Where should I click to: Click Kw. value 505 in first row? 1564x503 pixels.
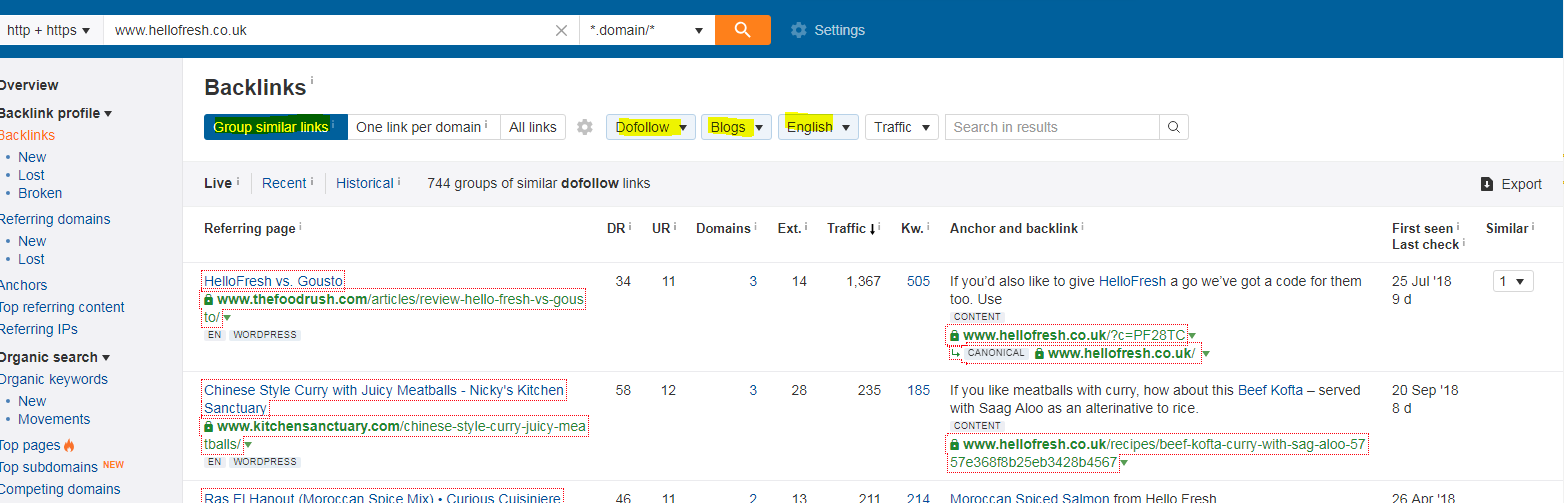[918, 281]
